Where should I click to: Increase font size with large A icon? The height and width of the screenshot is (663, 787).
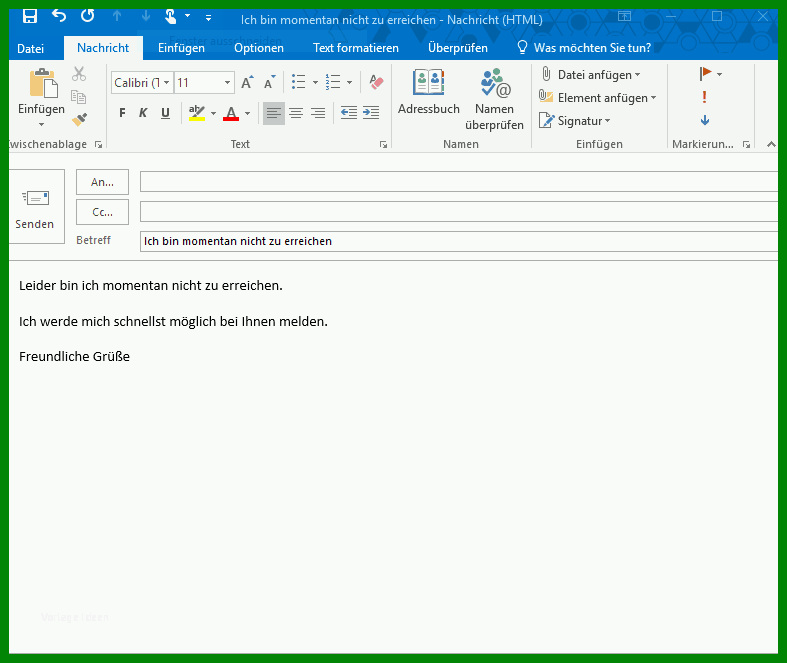(247, 82)
